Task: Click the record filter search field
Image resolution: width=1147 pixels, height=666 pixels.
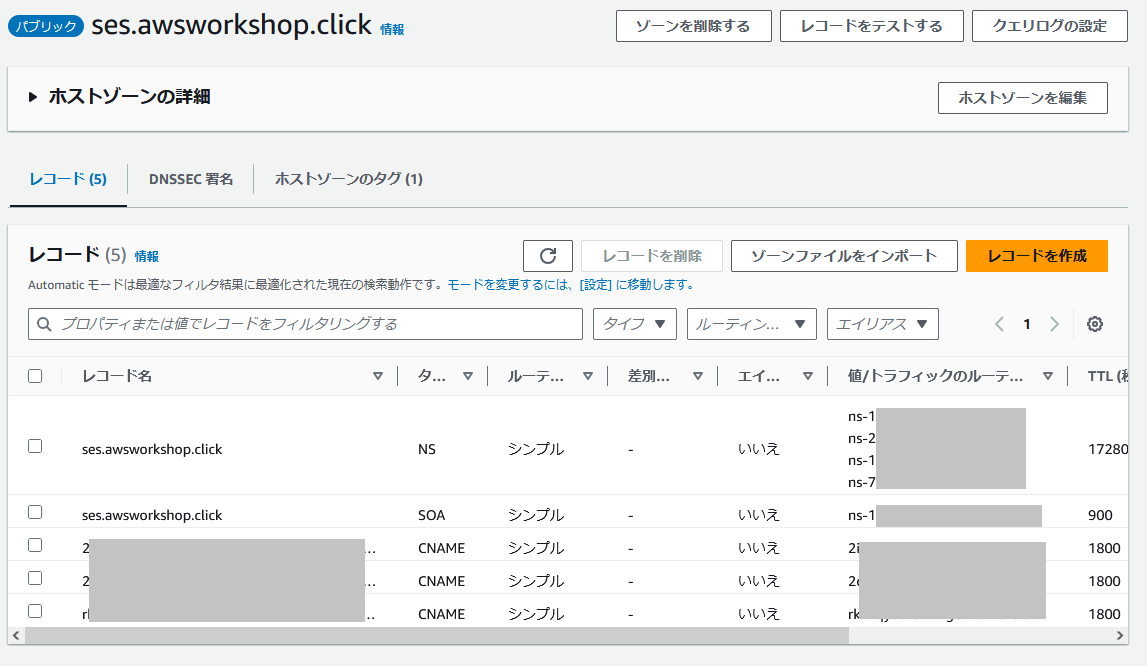Action: click(x=305, y=324)
